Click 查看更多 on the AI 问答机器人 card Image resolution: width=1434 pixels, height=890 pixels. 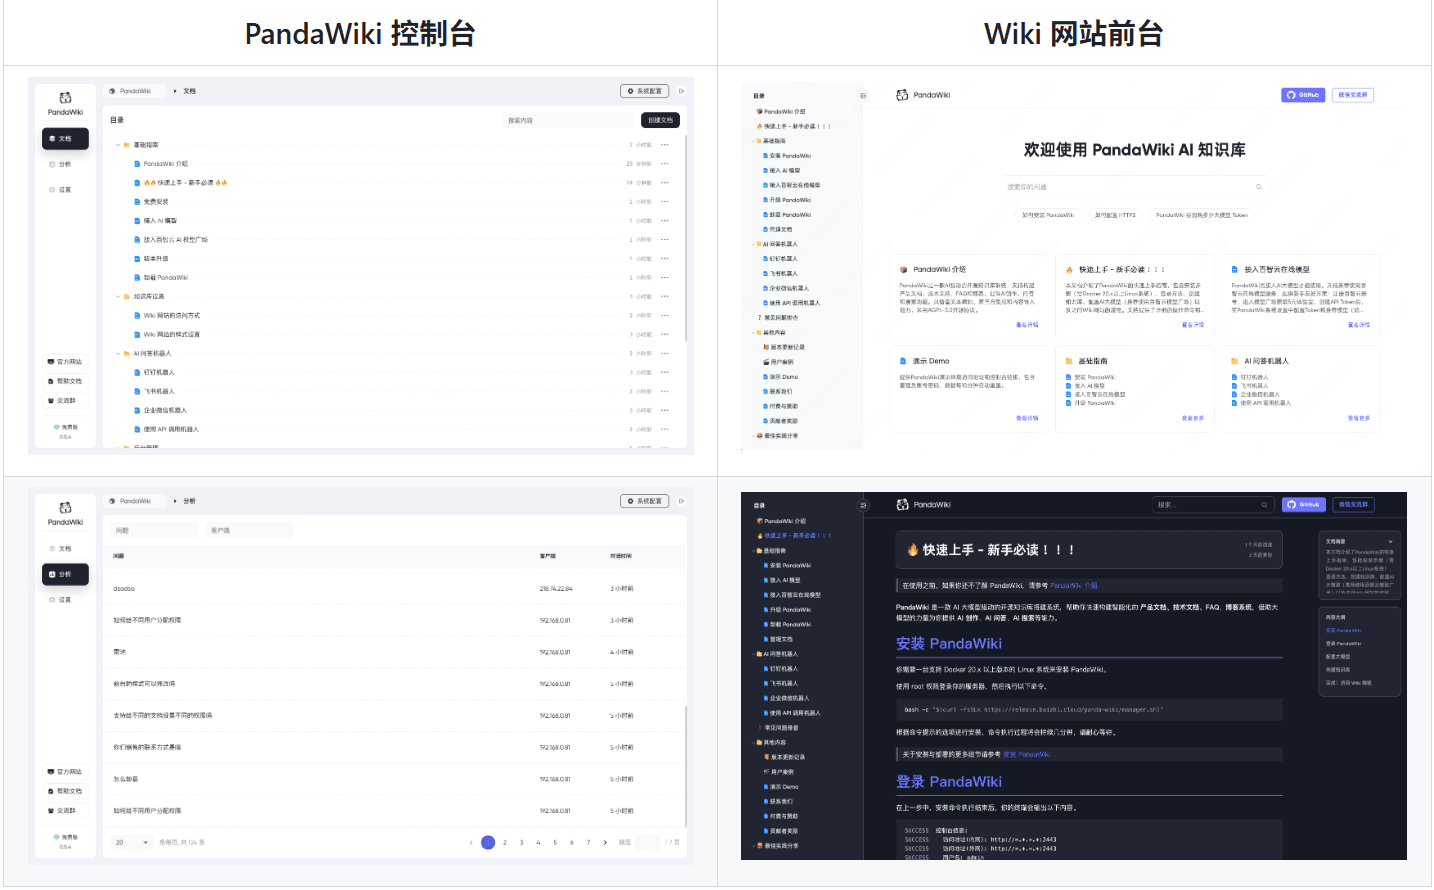[x=1359, y=418]
